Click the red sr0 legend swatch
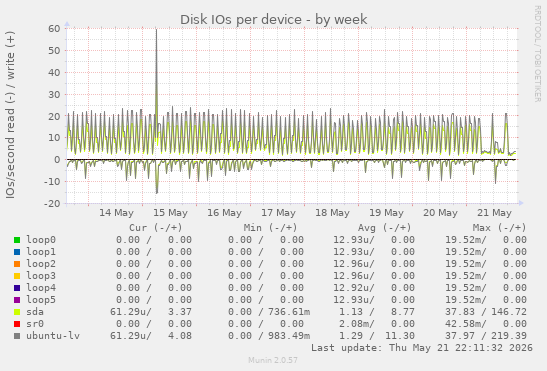This screenshot has height=371, width=547. pyautogui.click(x=17, y=324)
